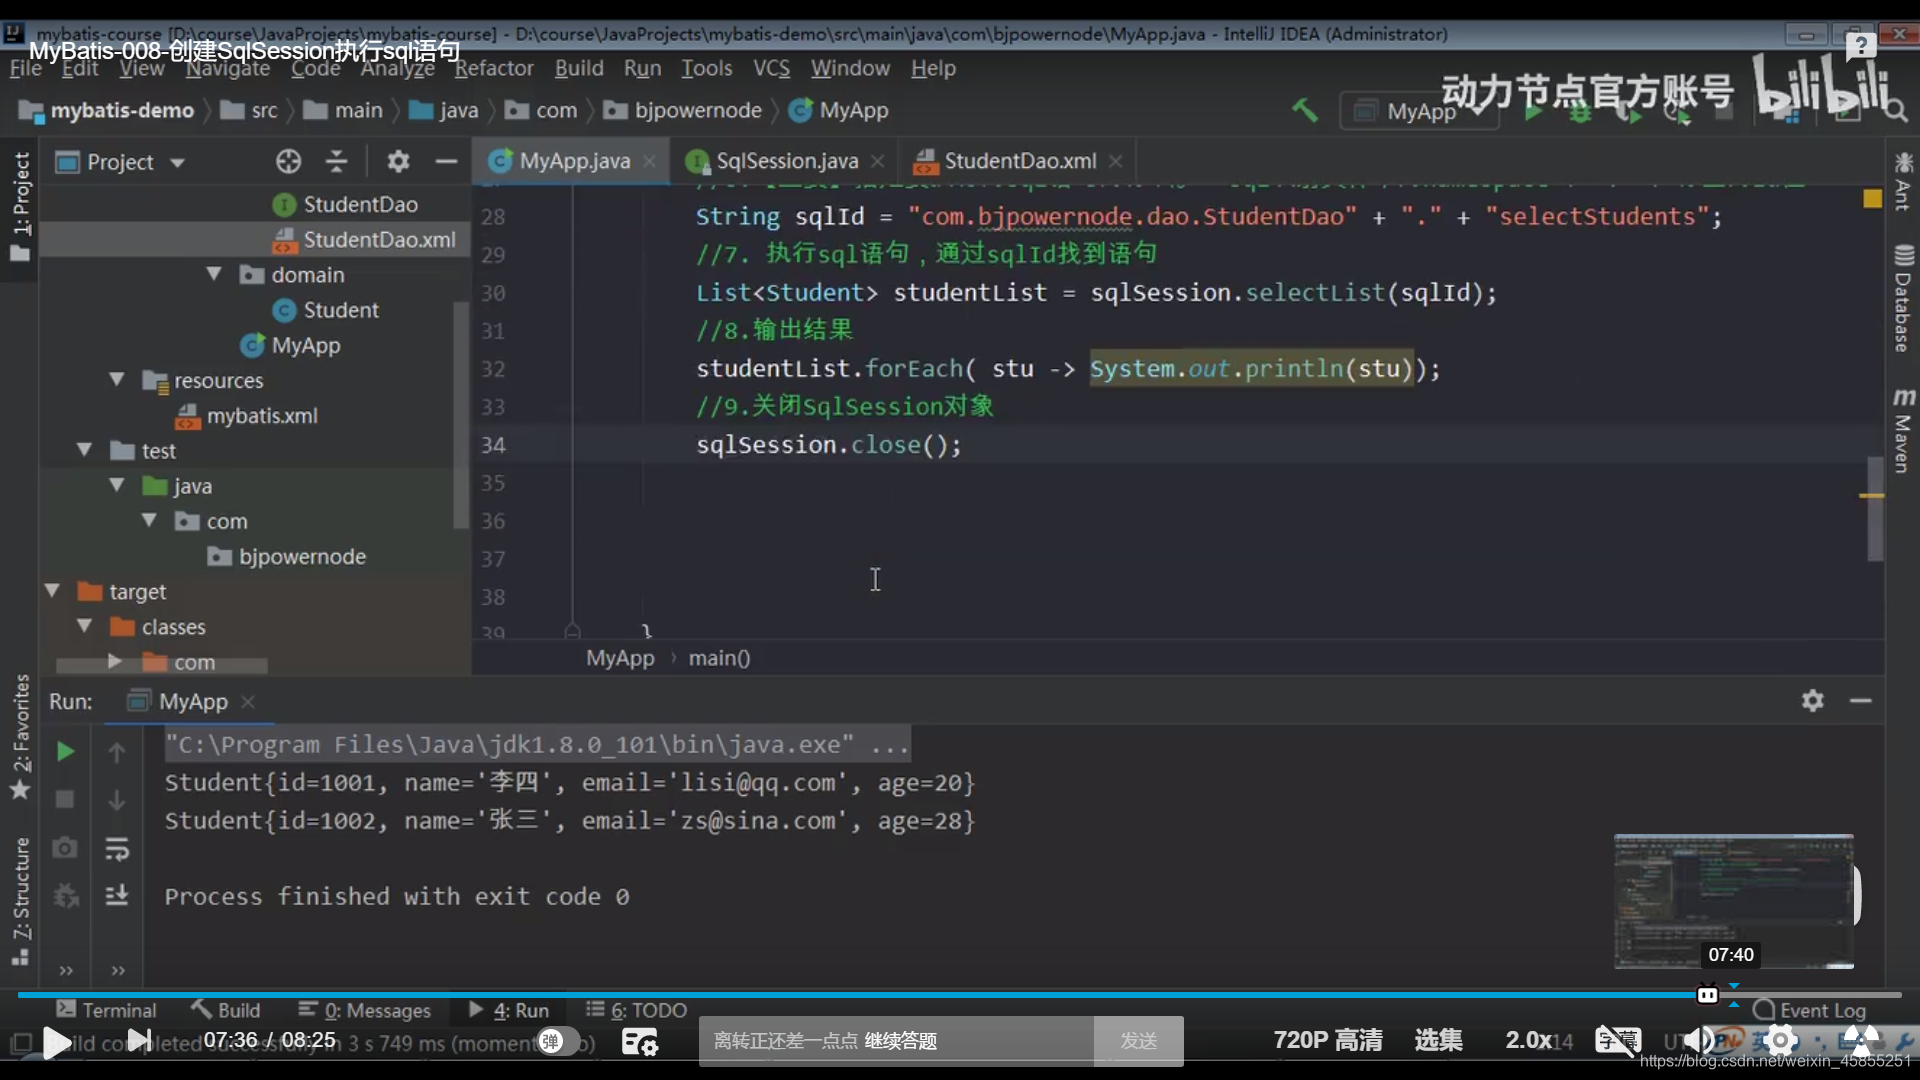
Task: Open the 720P 高清 quality selector
Action: tap(1327, 1040)
